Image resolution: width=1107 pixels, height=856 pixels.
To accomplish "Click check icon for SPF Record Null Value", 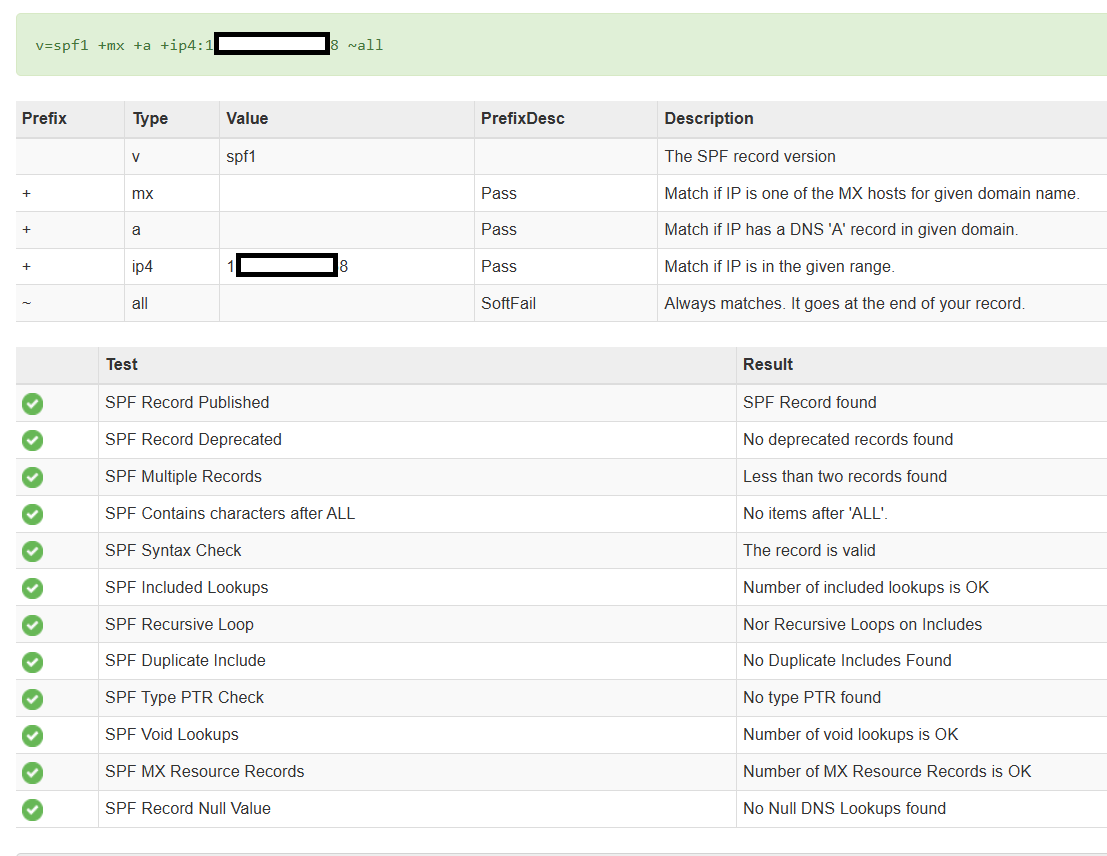I will (32, 809).
